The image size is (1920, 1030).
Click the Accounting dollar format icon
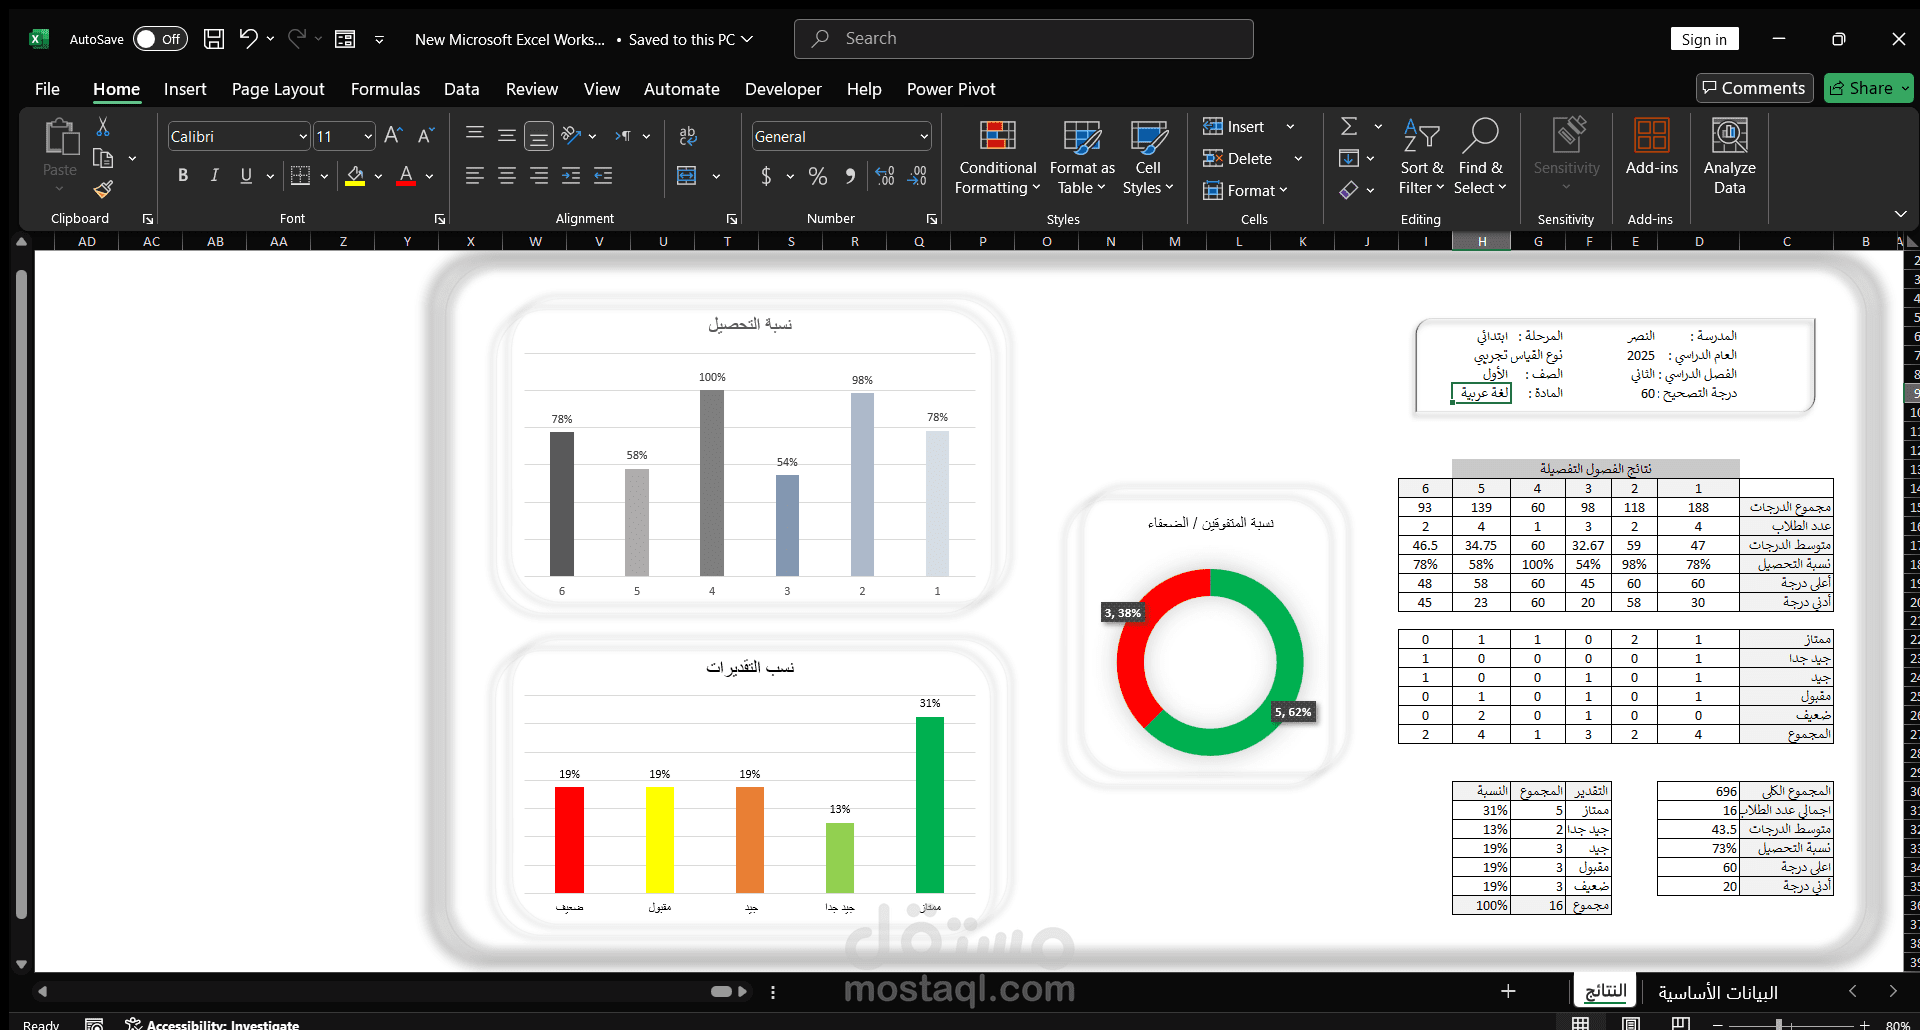point(766,176)
